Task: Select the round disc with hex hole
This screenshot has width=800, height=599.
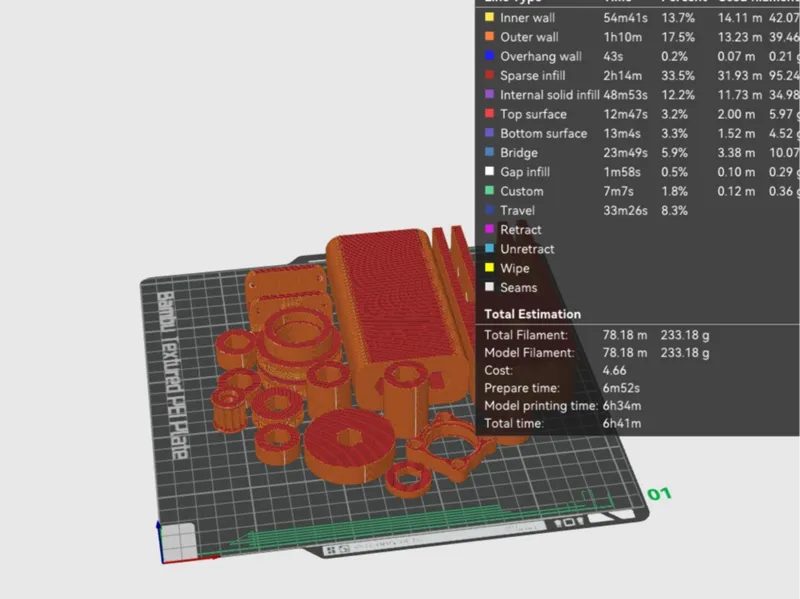Action: [x=350, y=445]
